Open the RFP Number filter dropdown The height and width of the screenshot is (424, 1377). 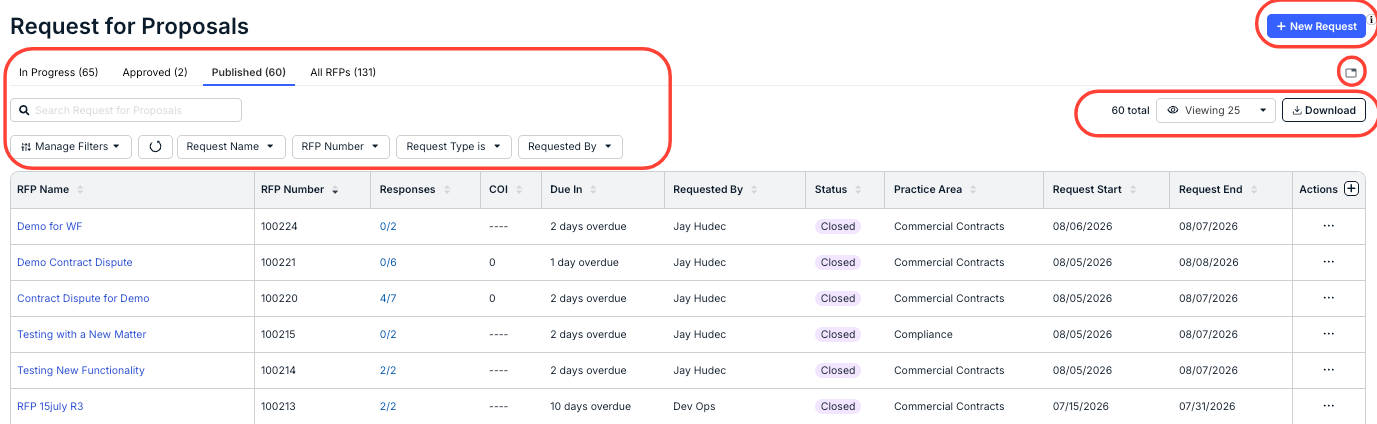point(340,146)
